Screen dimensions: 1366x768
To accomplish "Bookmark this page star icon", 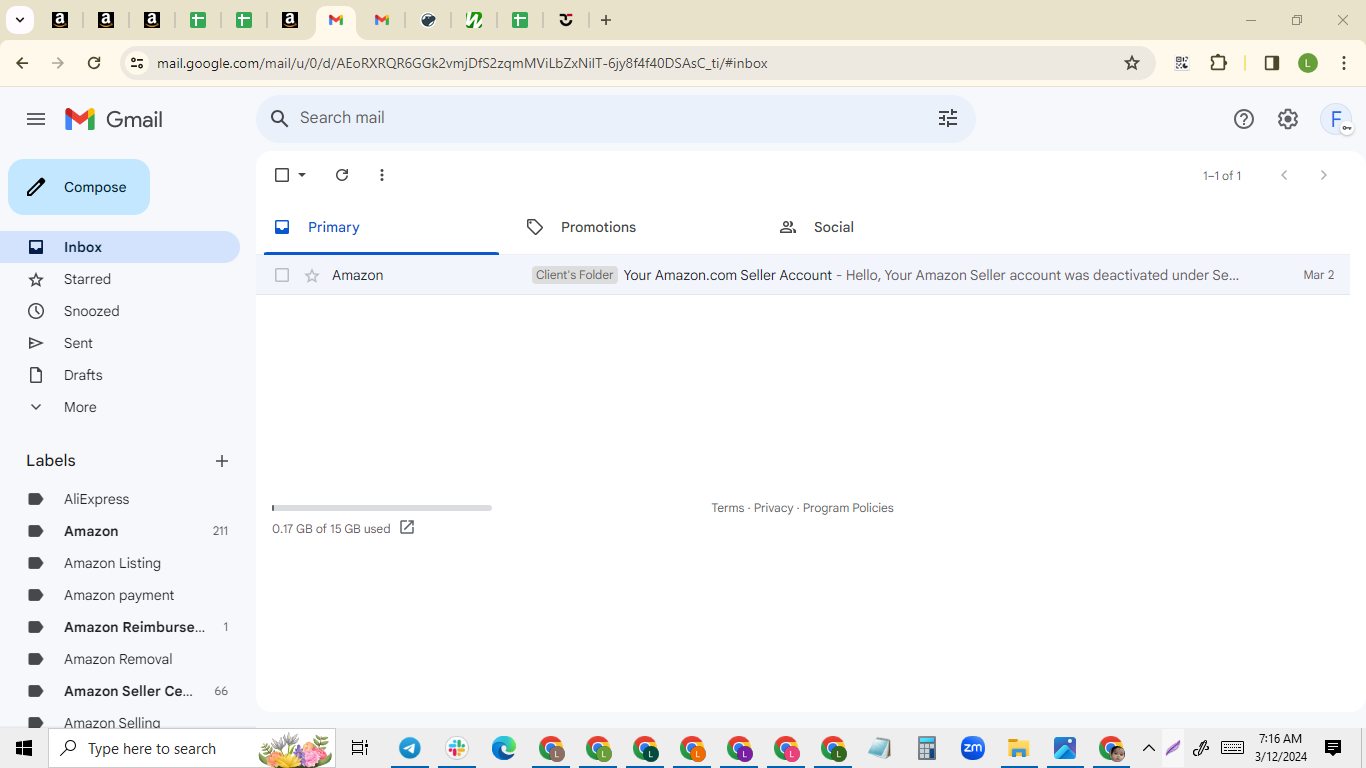I will point(1132,63).
